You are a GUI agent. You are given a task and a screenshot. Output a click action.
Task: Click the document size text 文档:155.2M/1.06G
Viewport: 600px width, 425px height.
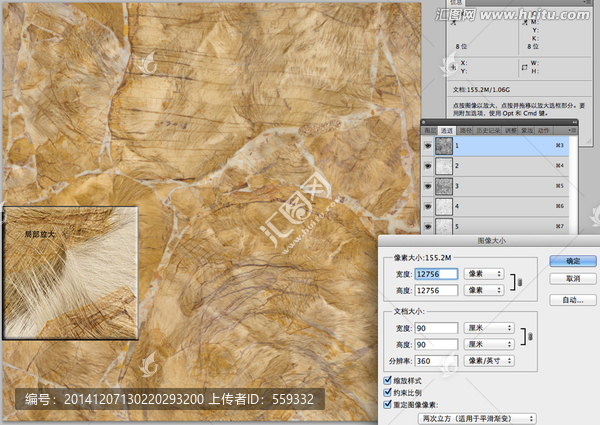[481, 90]
